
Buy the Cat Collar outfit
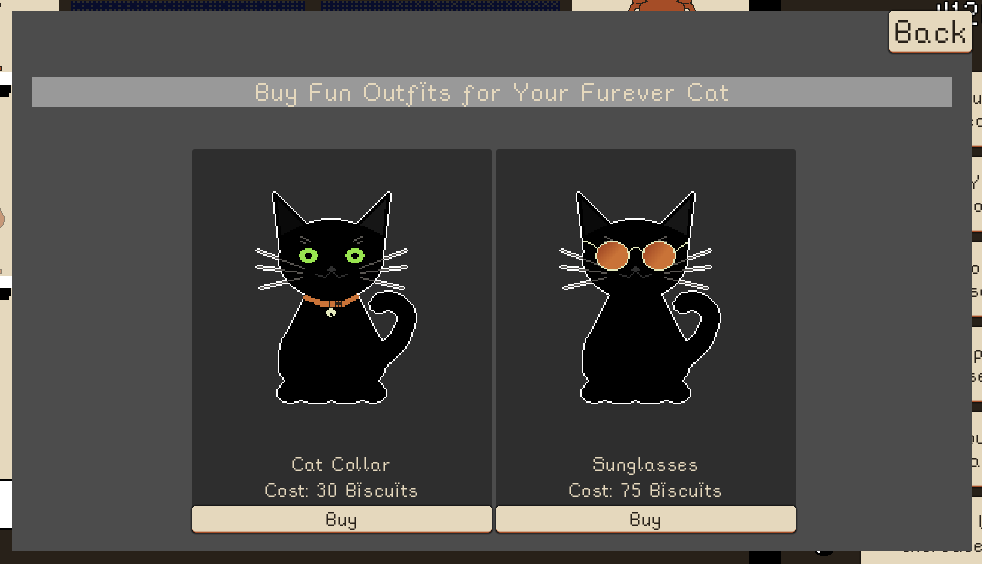click(x=341, y=520)
